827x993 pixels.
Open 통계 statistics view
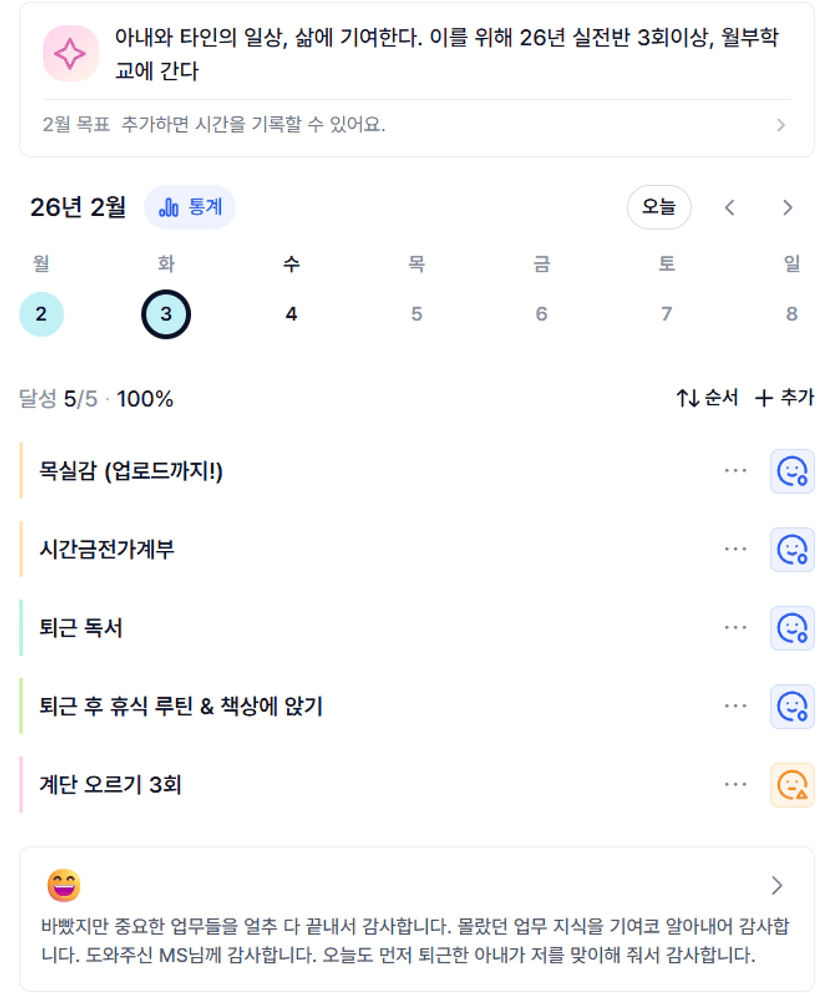click(x=190, y=207)
